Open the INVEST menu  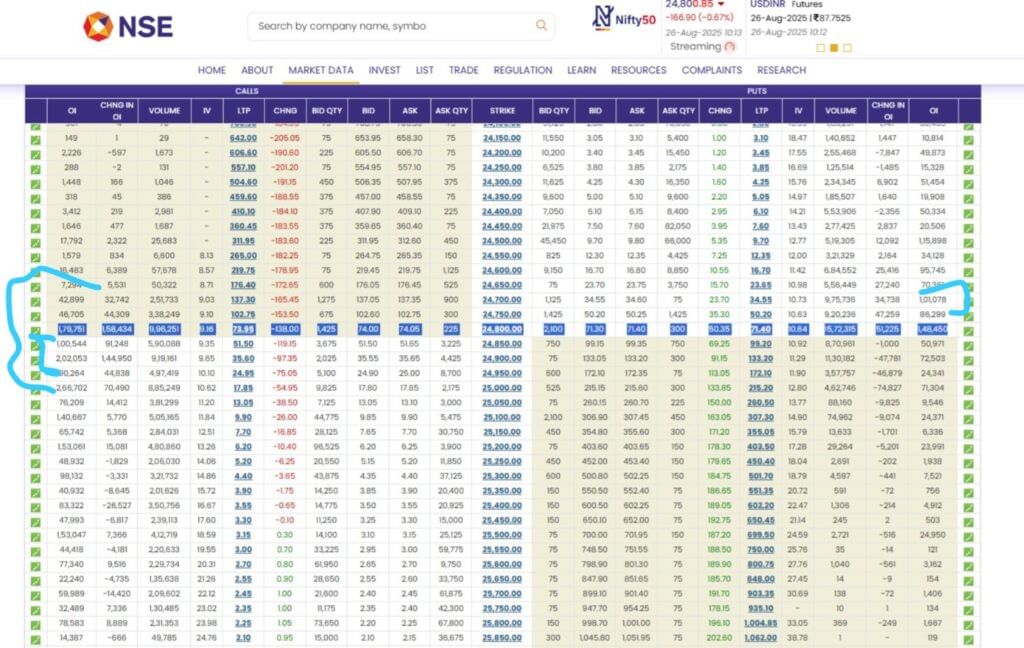pos(384,70)
